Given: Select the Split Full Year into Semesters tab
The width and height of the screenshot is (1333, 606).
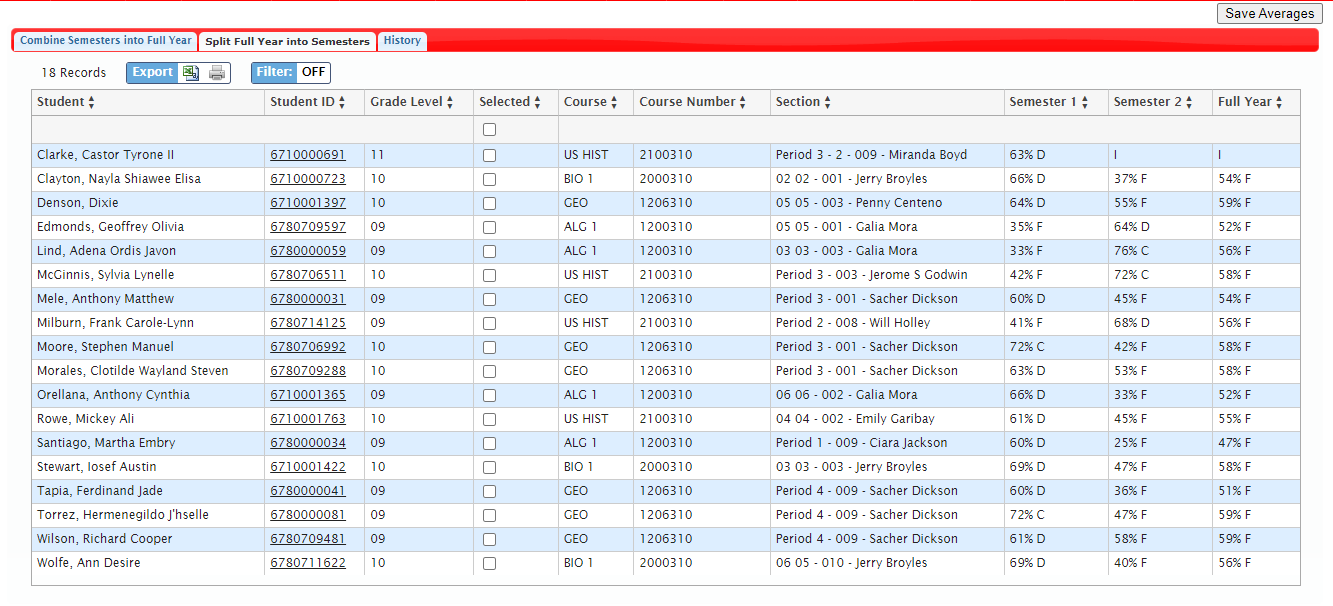Looking at the screenshot, I should (x=287, y=42).
